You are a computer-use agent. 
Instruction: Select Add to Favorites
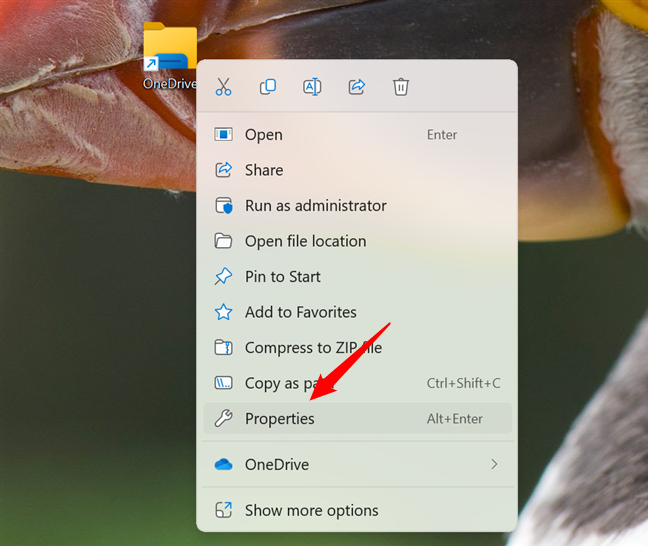point(357,312)
